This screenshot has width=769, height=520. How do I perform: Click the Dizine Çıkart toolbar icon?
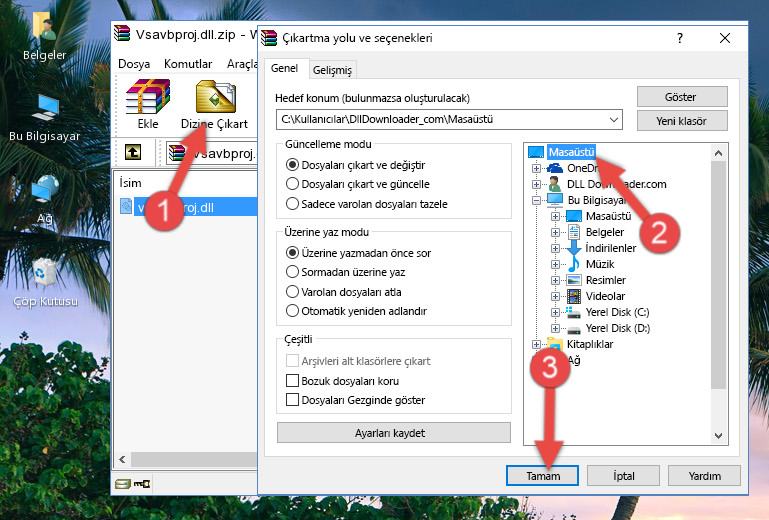click(215, 104)
